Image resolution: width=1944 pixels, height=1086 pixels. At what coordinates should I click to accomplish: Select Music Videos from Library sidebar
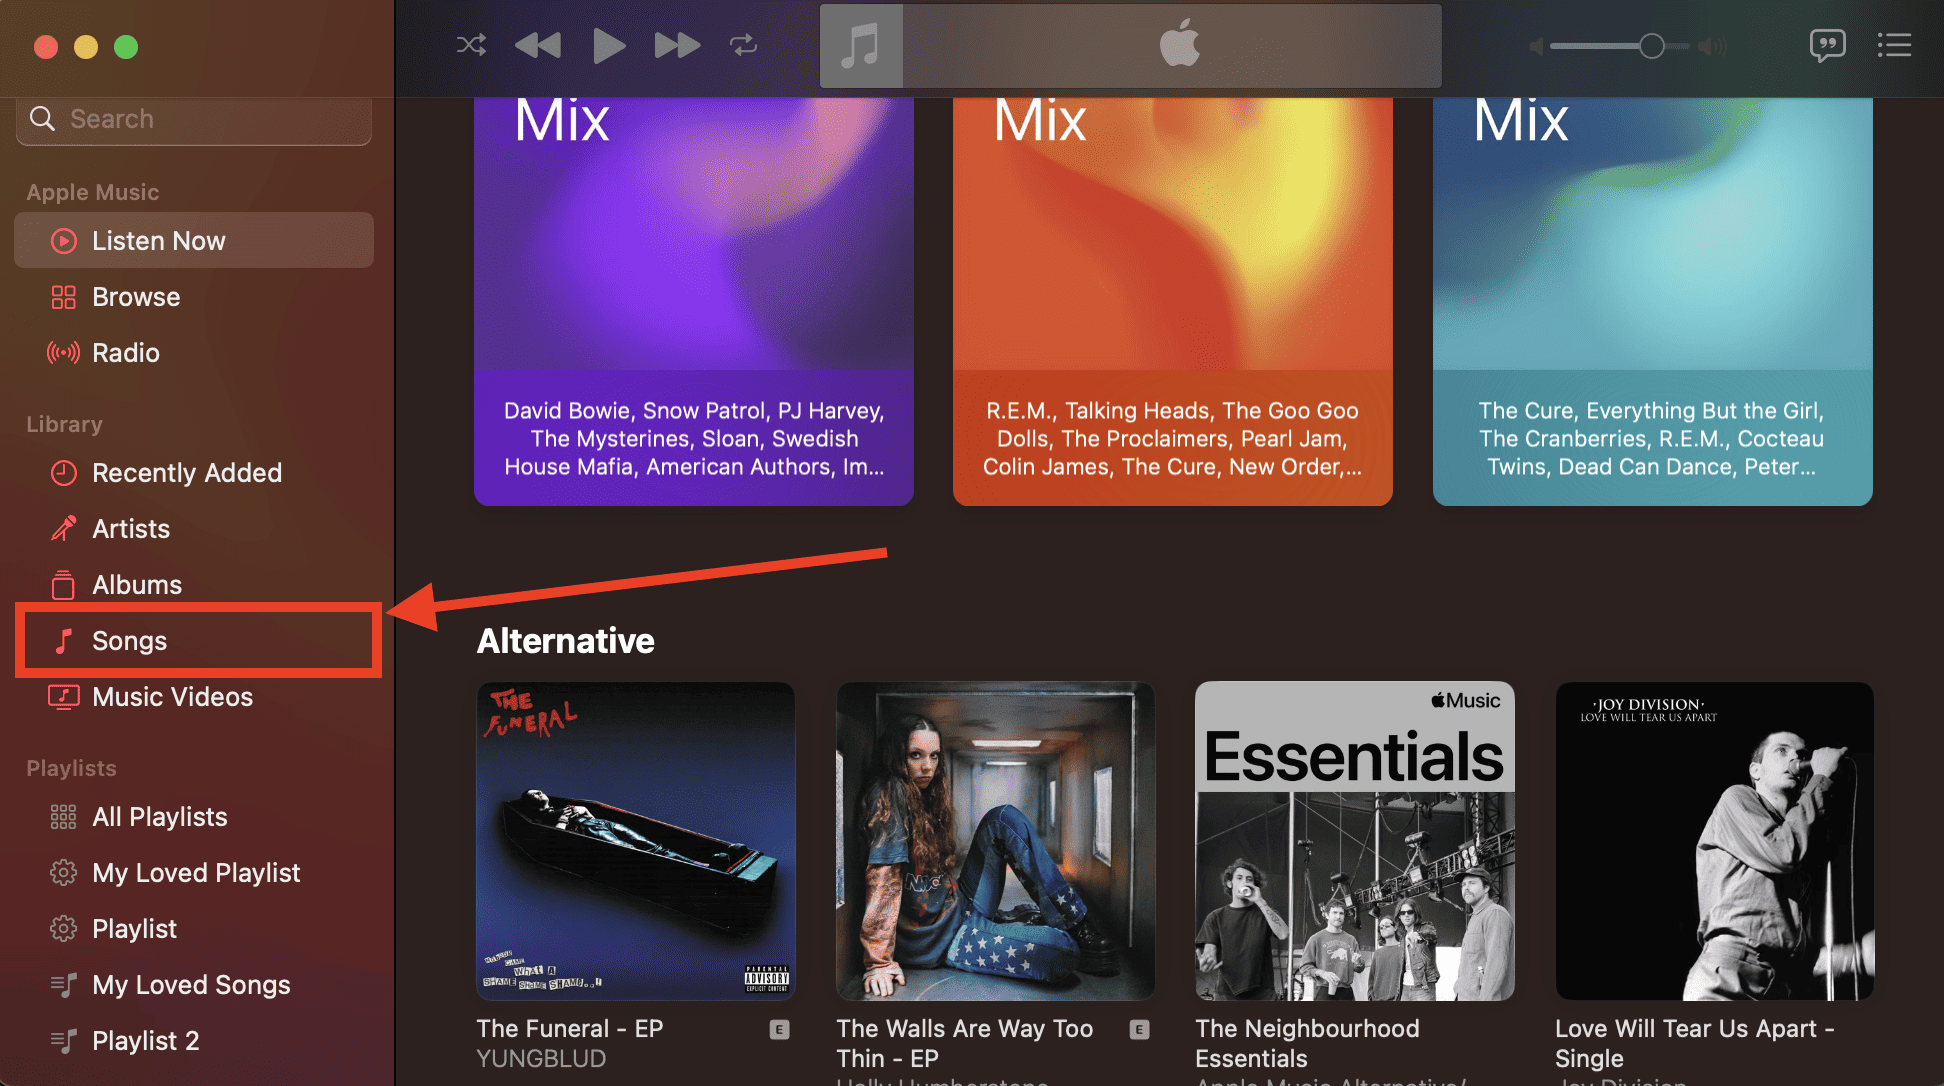(x=172, y=696)
